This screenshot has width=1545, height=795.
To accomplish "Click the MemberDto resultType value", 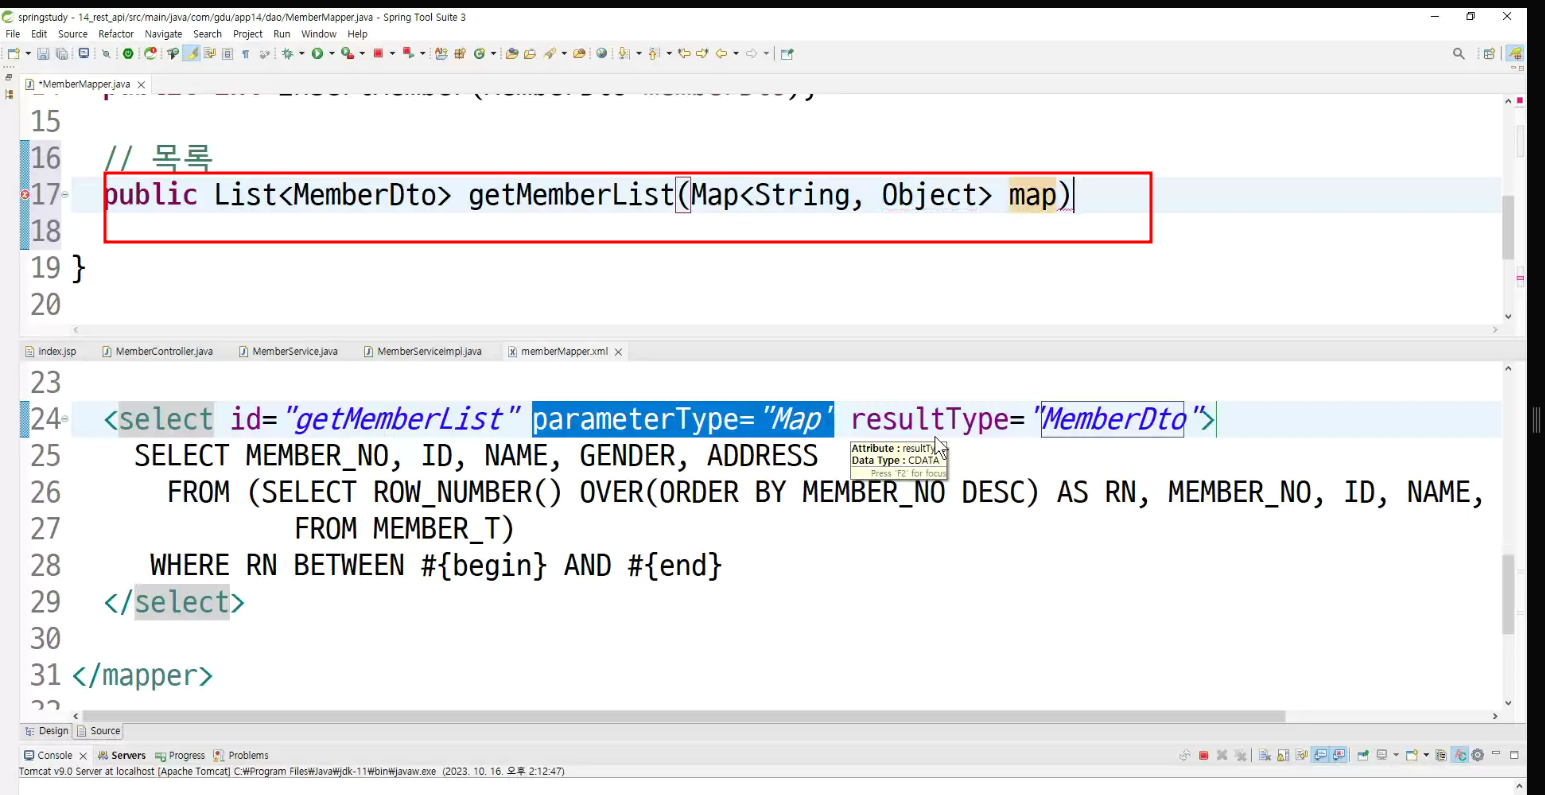I will tap(1112, 419).
